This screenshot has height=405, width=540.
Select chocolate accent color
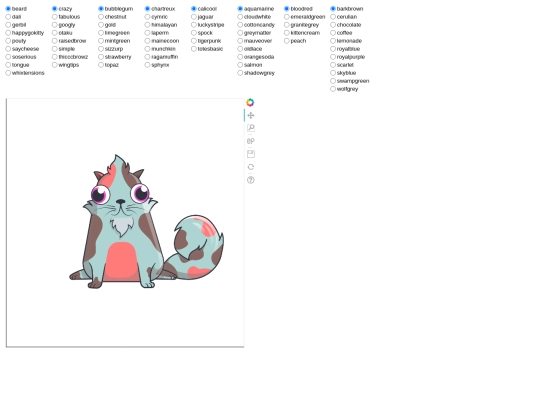333,25
